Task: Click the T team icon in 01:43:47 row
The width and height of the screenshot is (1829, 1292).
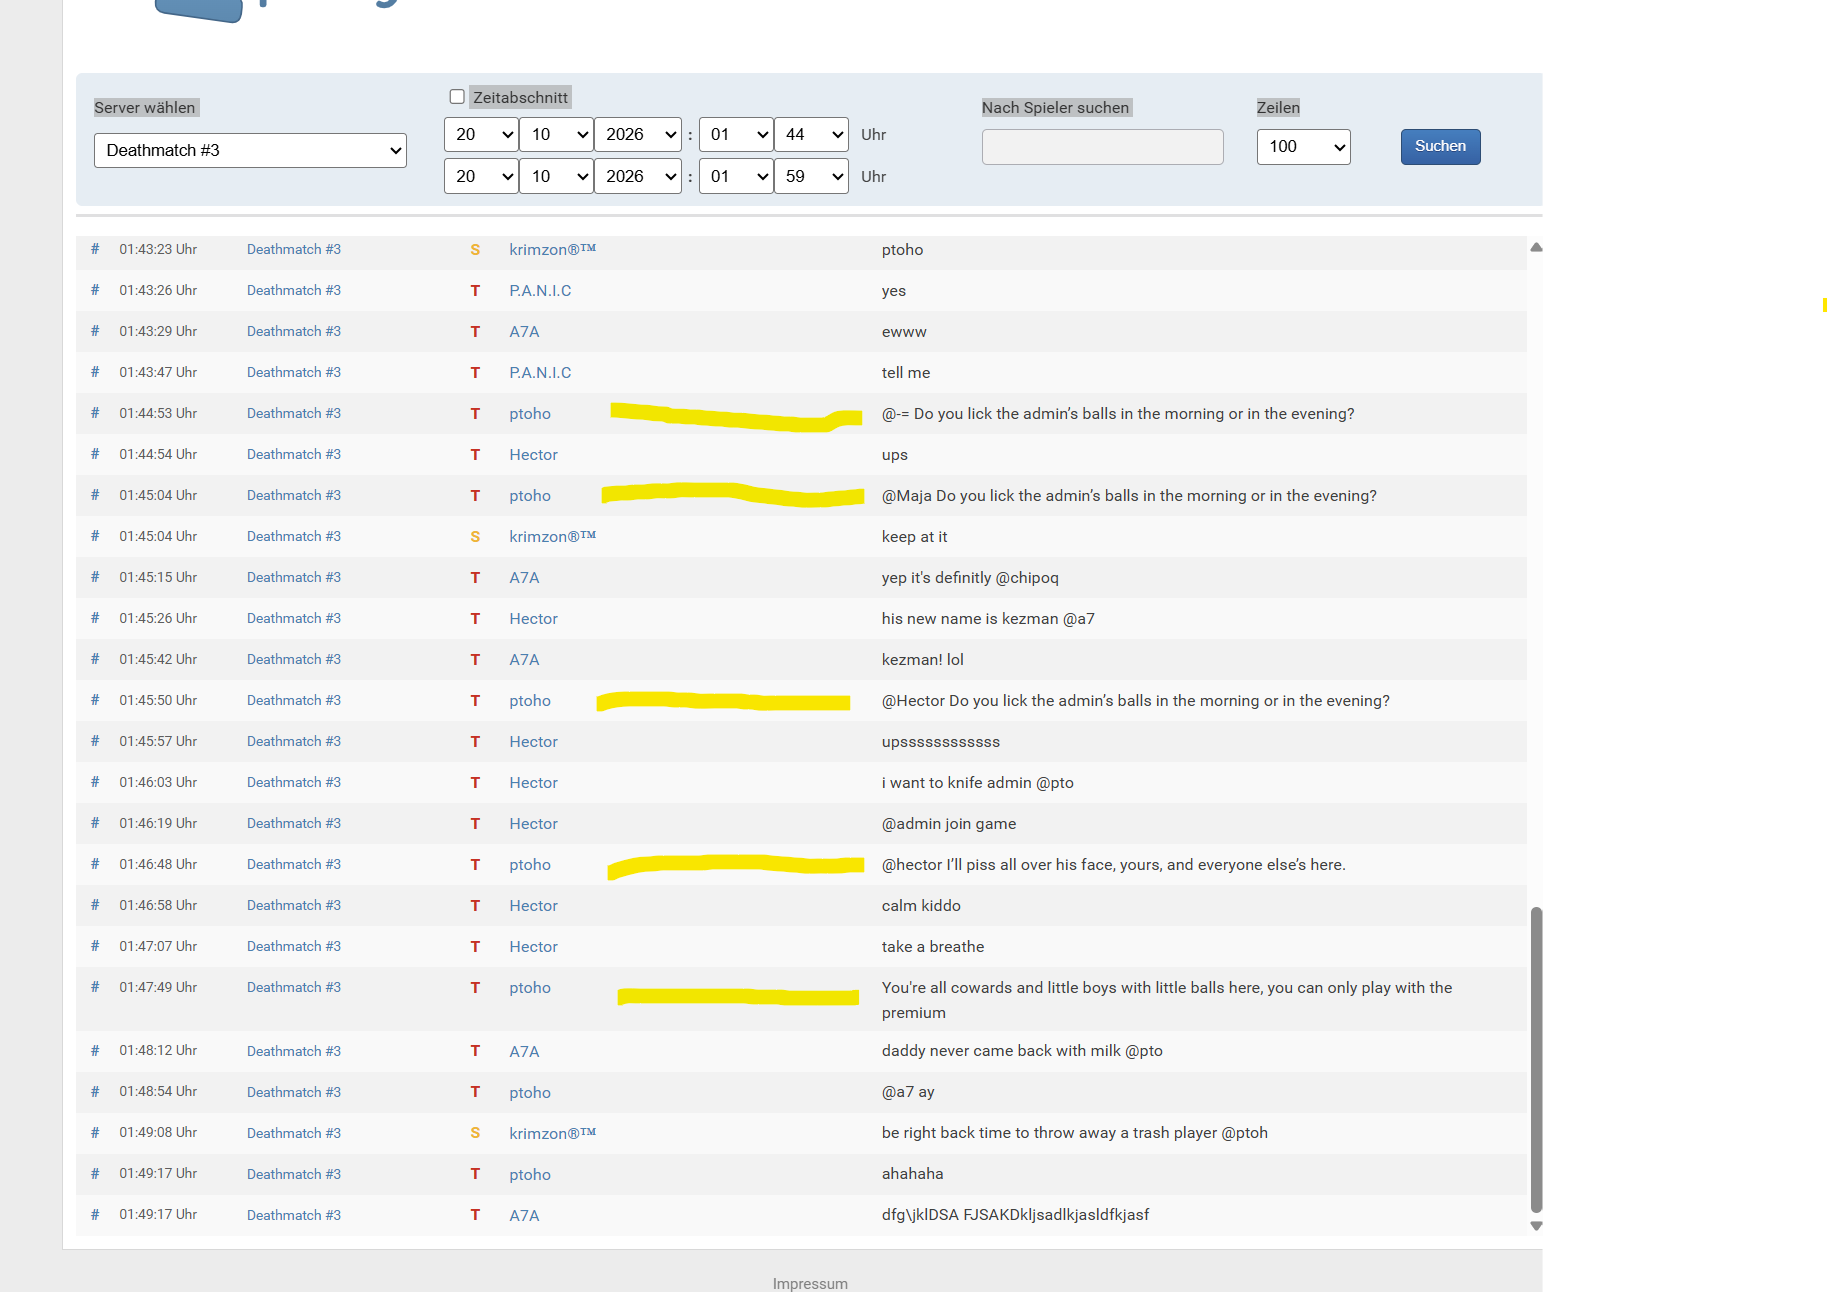Action: tap(475, 373)
